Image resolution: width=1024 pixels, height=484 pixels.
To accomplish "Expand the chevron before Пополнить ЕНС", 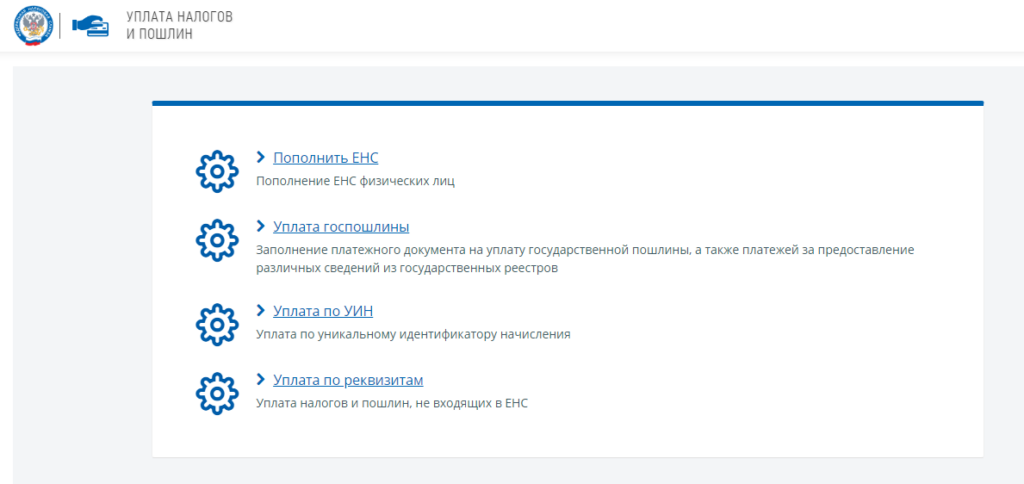I will point(261,157).
